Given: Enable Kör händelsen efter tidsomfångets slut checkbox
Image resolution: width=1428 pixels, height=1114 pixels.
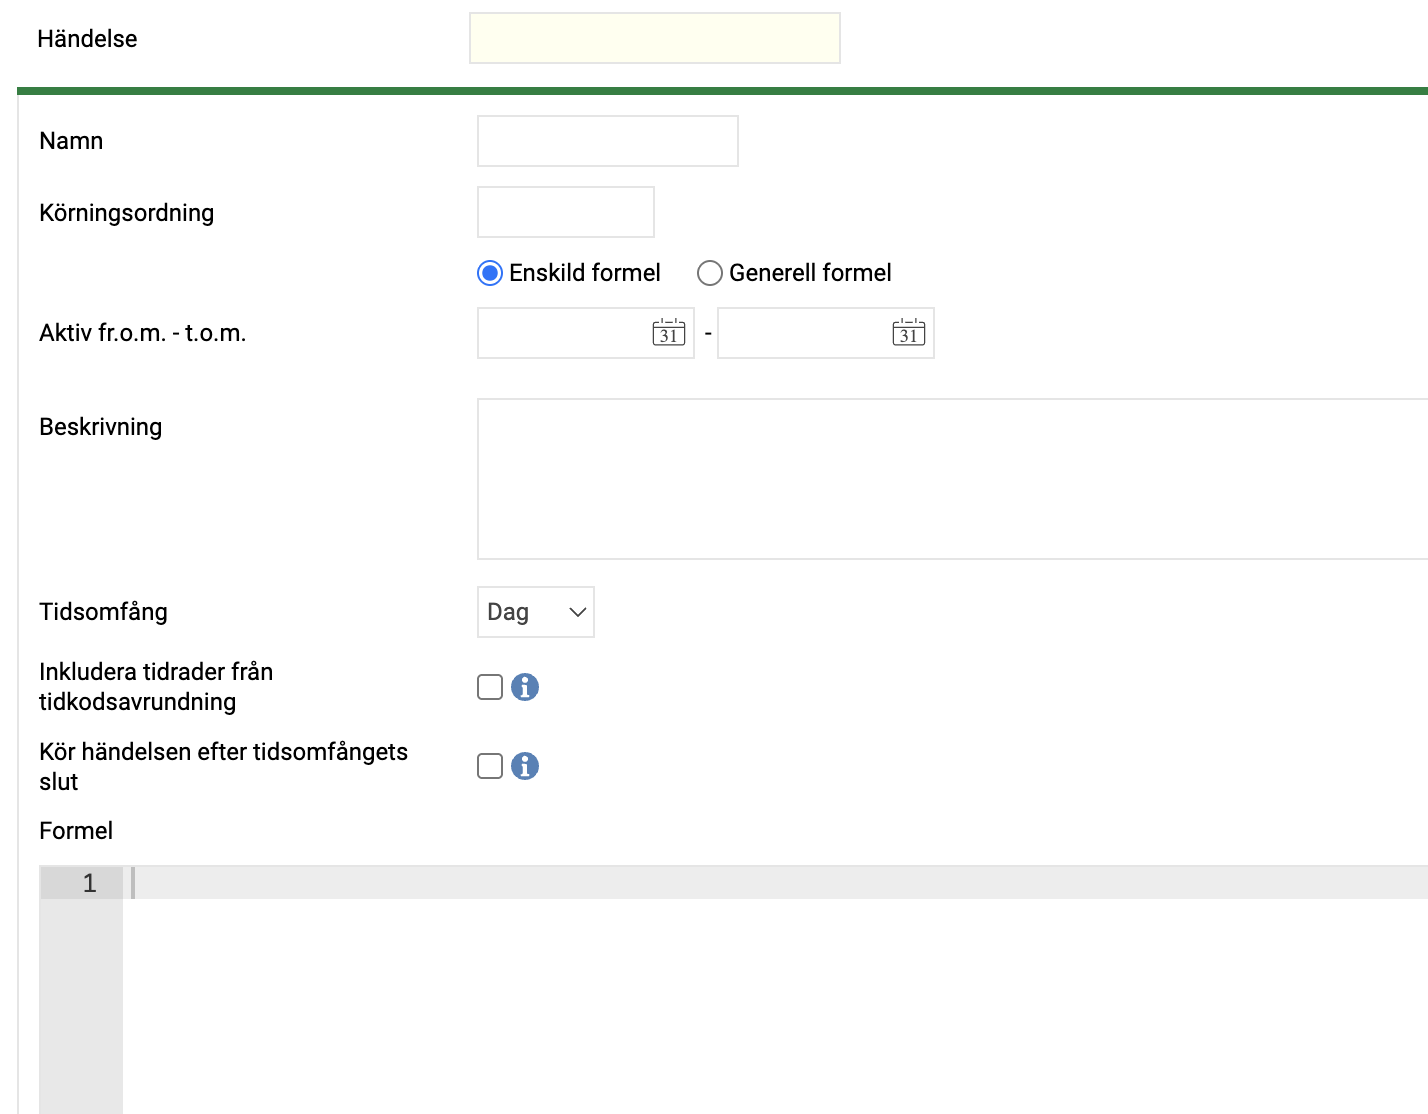Looking at the screenshot, I should (490, 766).
